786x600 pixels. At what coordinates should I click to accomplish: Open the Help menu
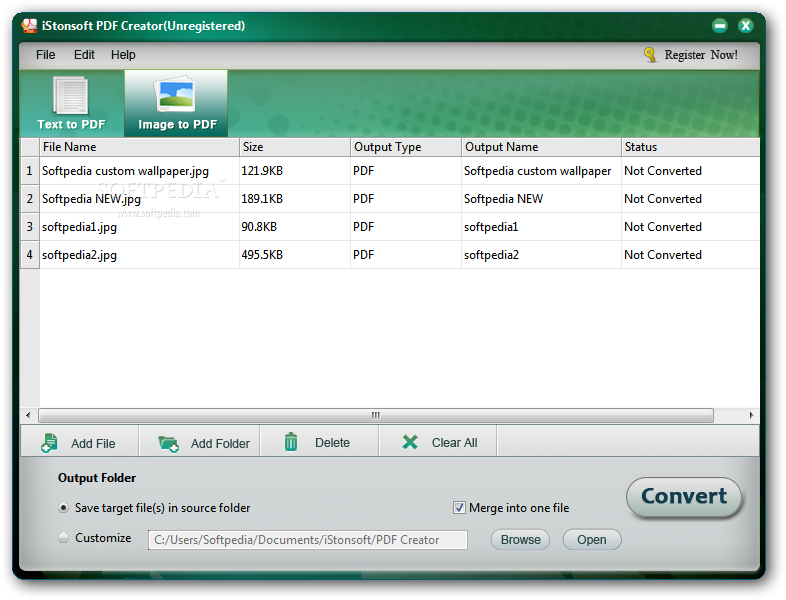pyautogui.click(x=123, y=55)
